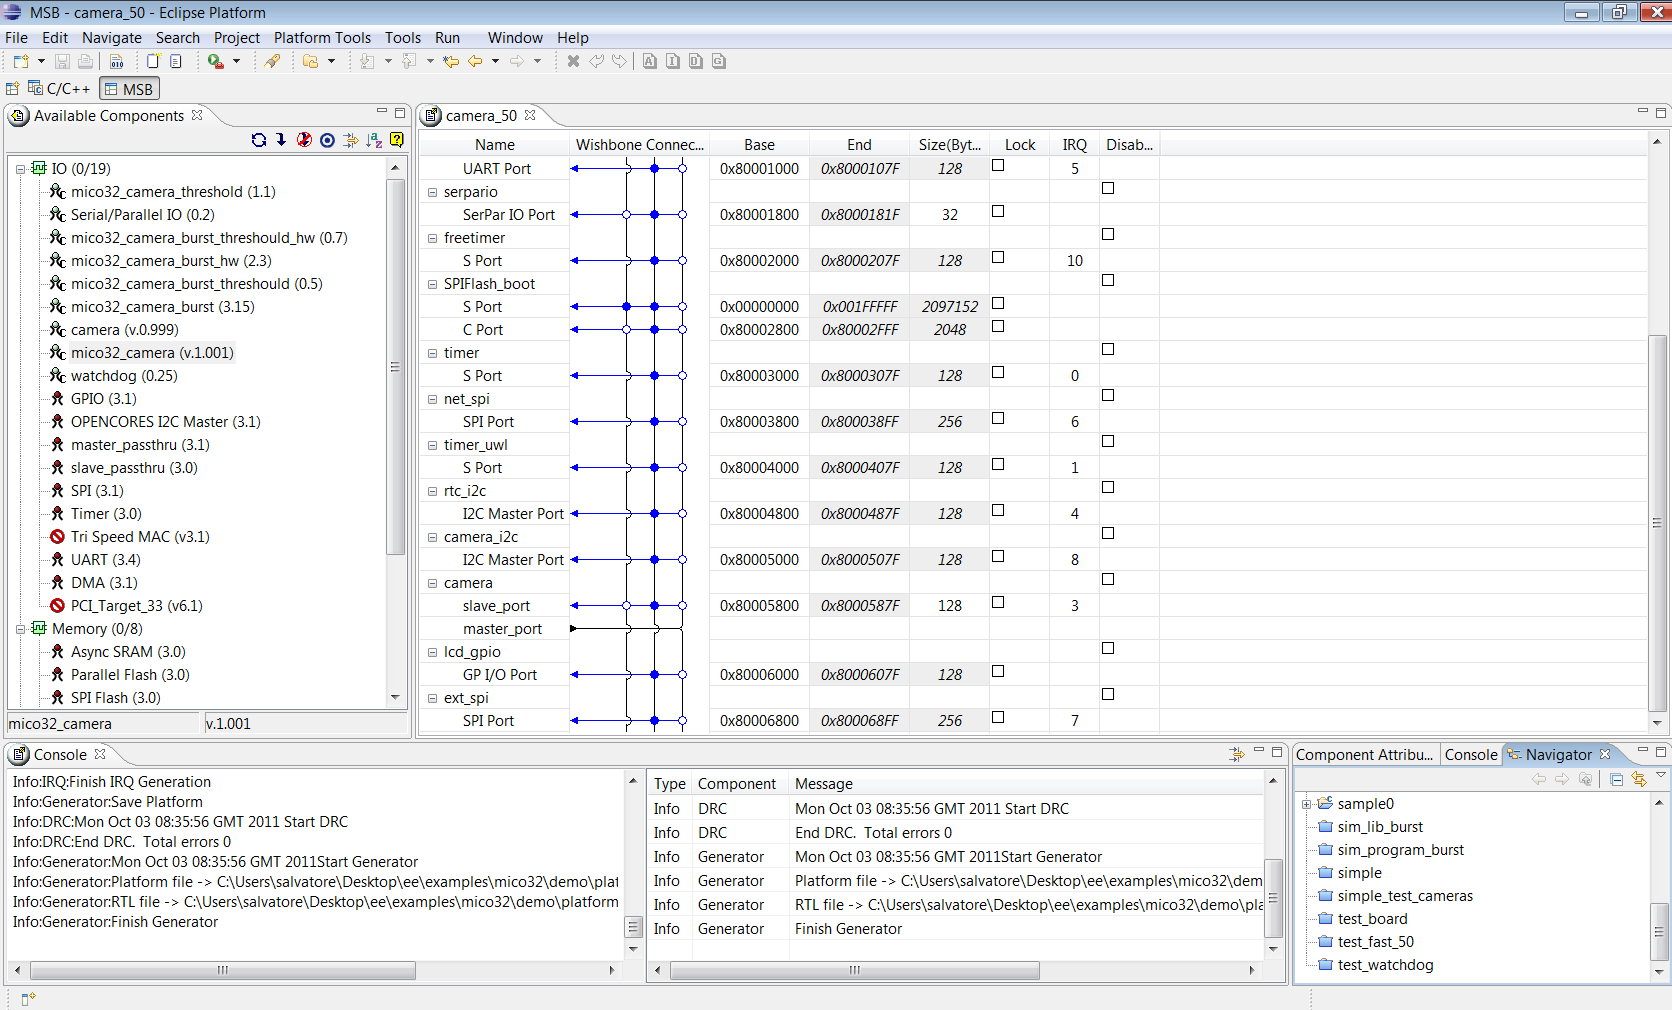The image size is (1672, 1010).
Task: Click the MSB perspective button
Action: pyautogui.click(x=129, y=89)
